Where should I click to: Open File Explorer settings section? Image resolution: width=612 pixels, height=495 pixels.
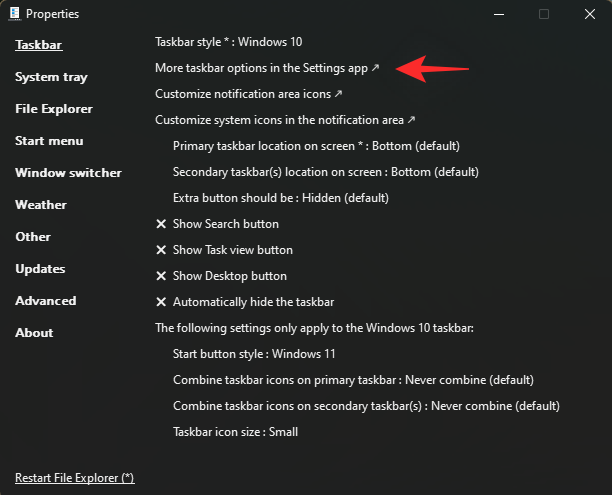[x=54, y=109]
